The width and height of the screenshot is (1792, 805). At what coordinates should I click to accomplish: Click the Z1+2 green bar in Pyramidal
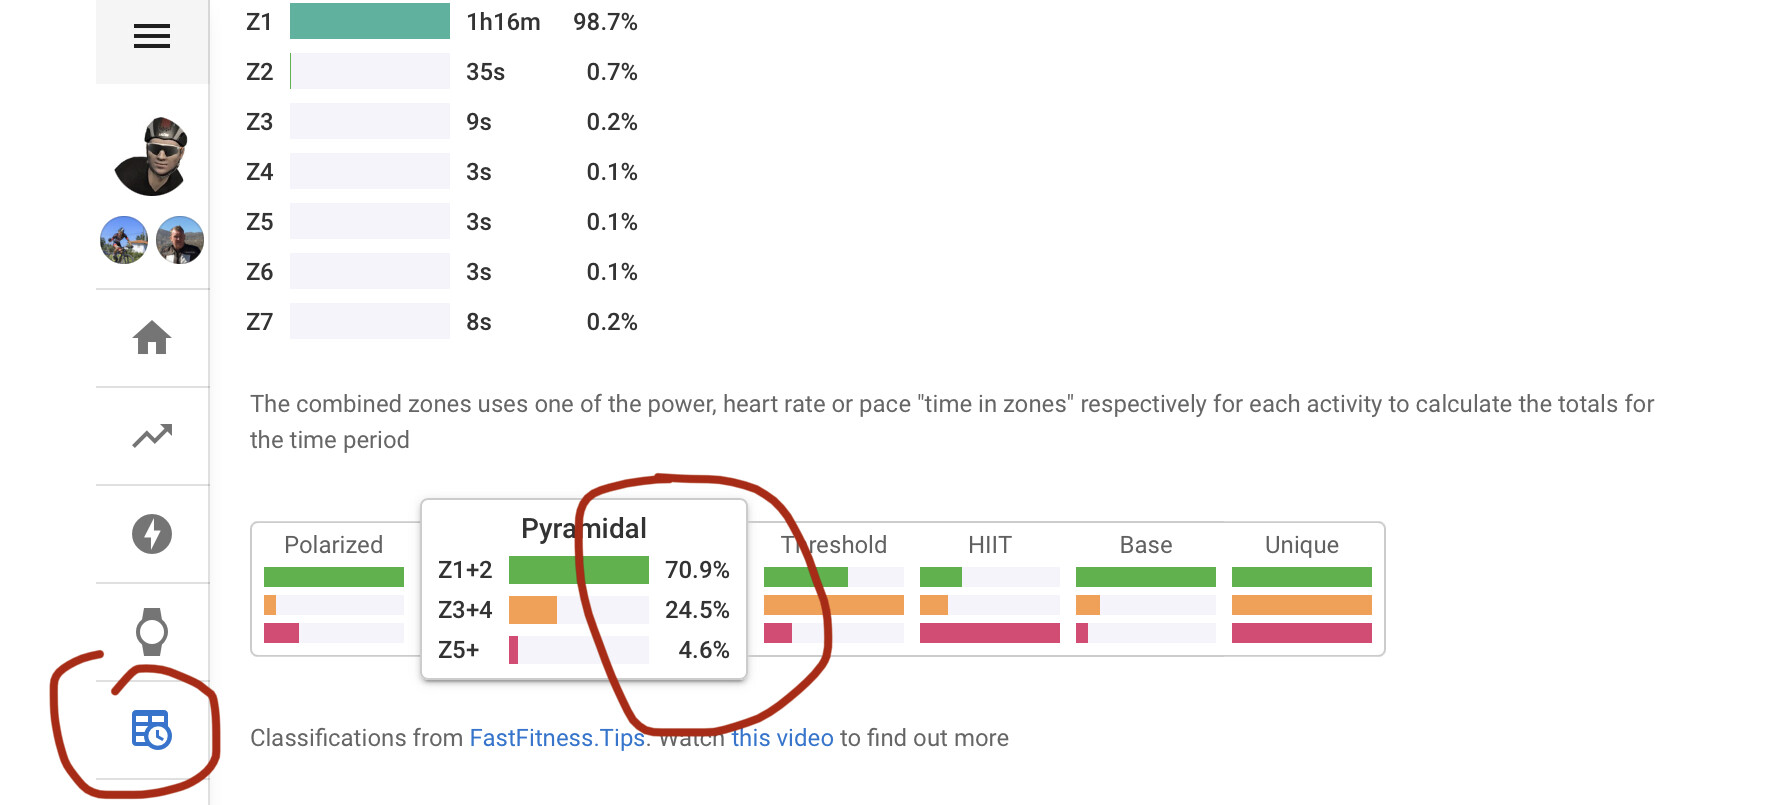(579, 570)
